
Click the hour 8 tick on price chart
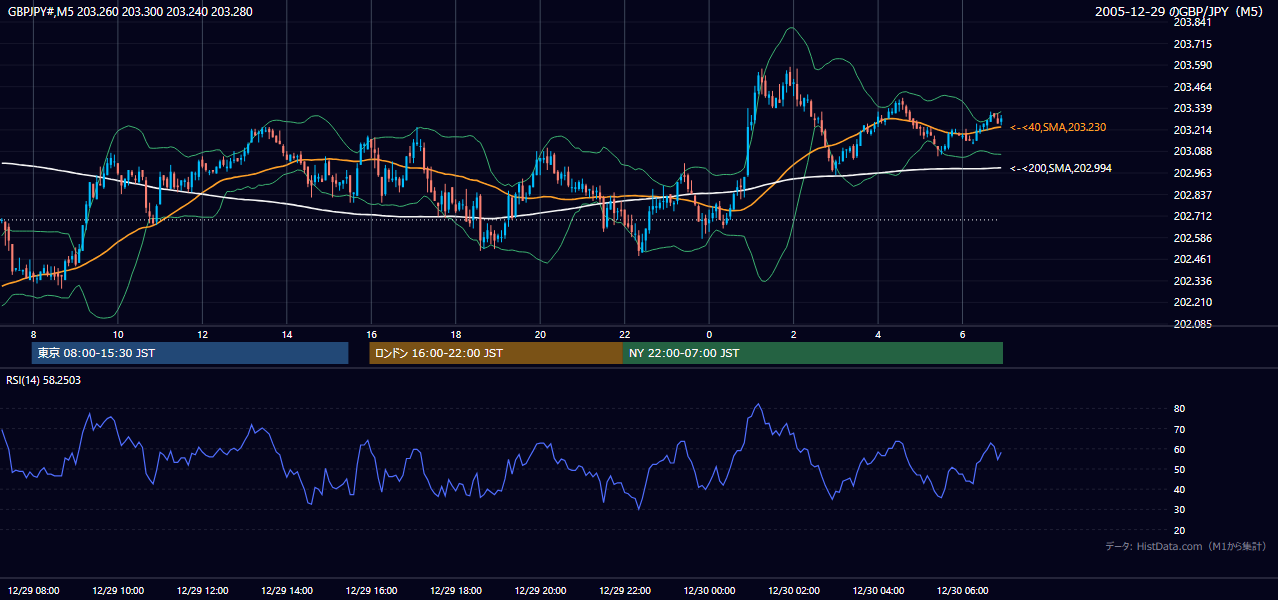(33, 334)
